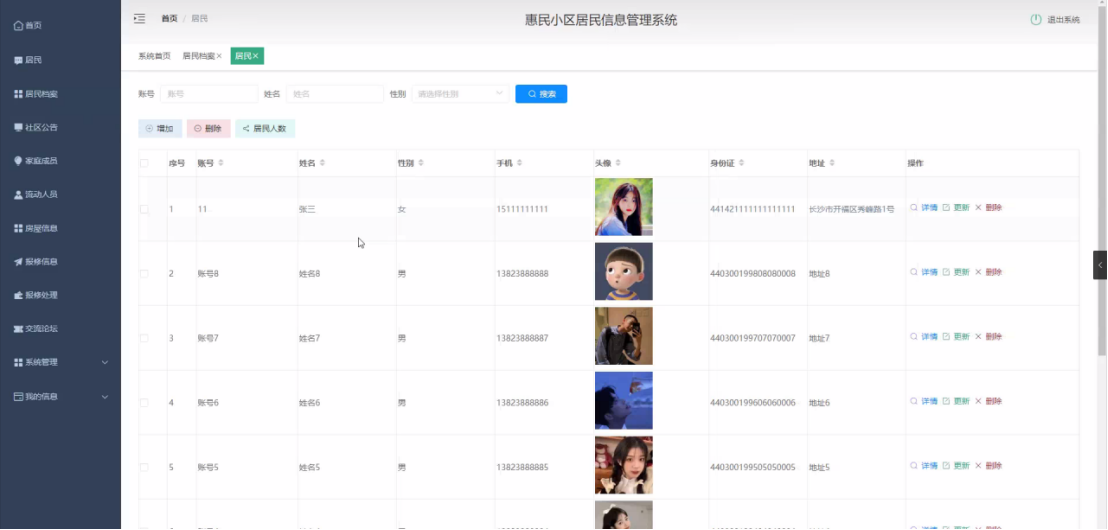Click 更新 for row 账号6
Screen dimensions: 1108x530
click(956, 401)
